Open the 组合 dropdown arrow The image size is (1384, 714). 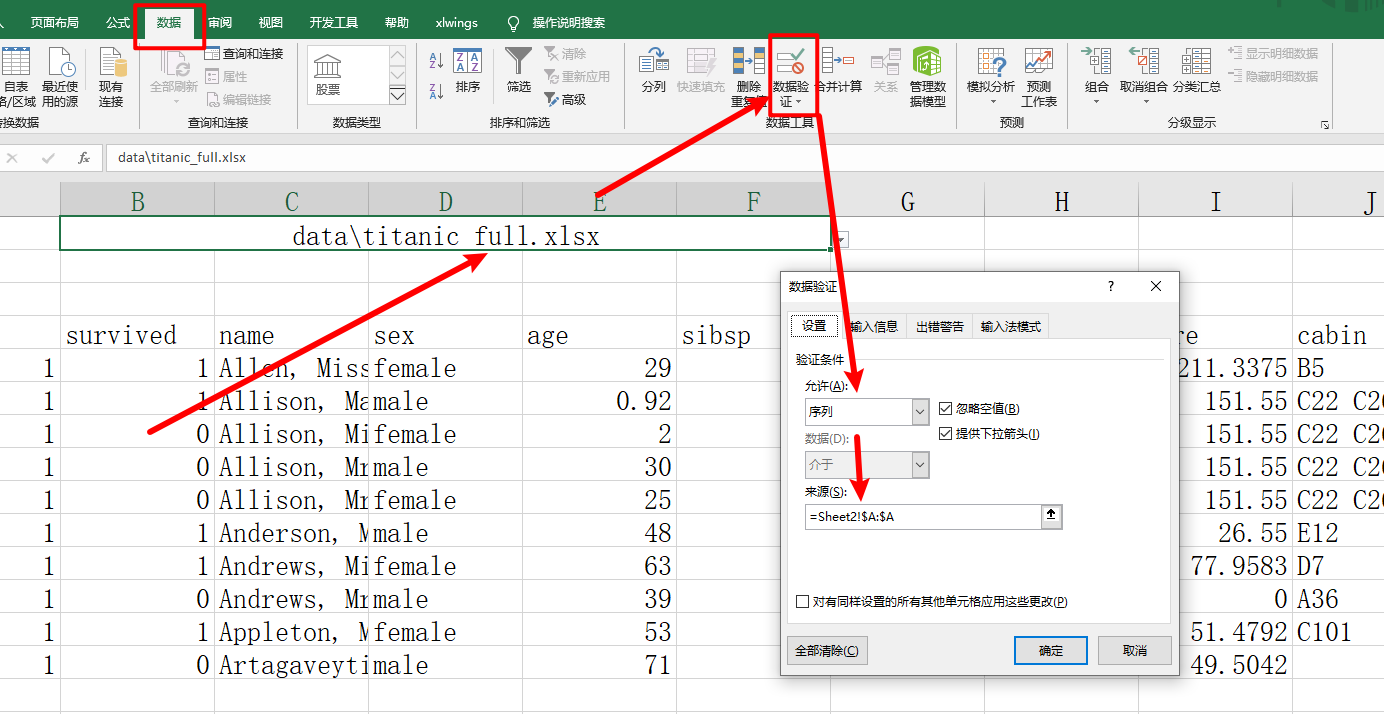point(1097,102)
